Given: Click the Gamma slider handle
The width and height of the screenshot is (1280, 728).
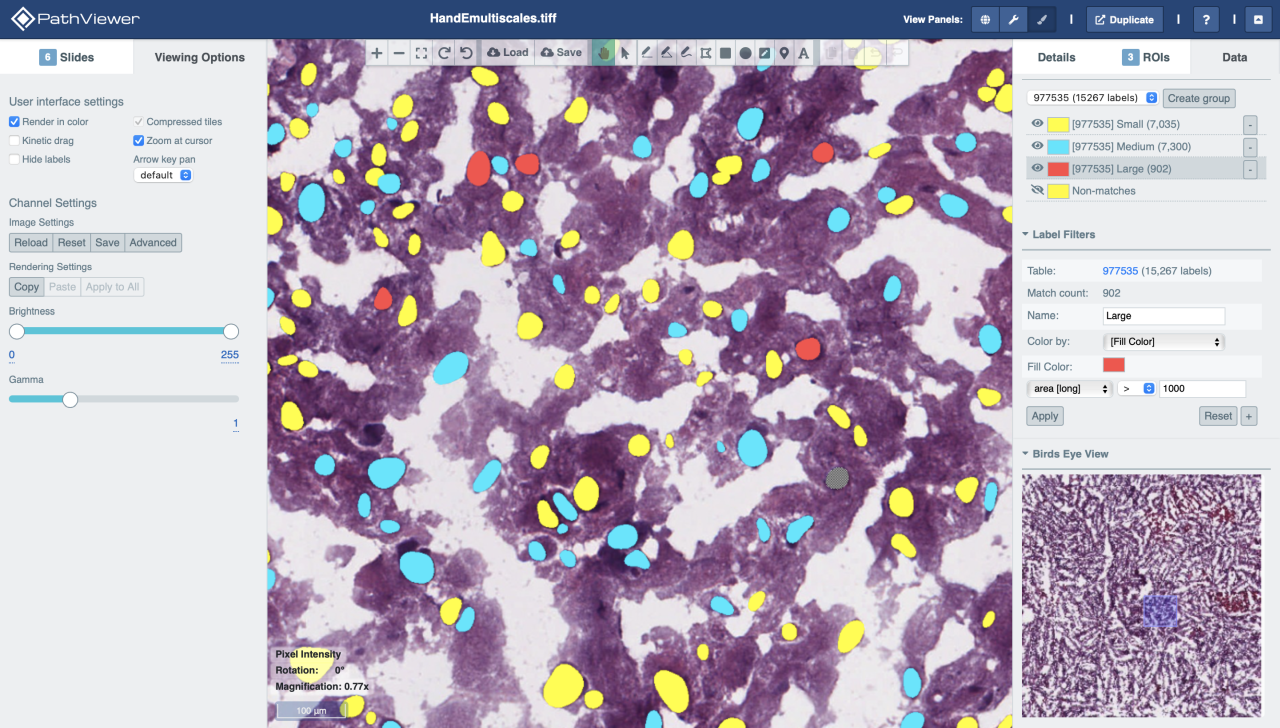Looking at the screenshot, I should pyautogui.click(x=70, y=399).
